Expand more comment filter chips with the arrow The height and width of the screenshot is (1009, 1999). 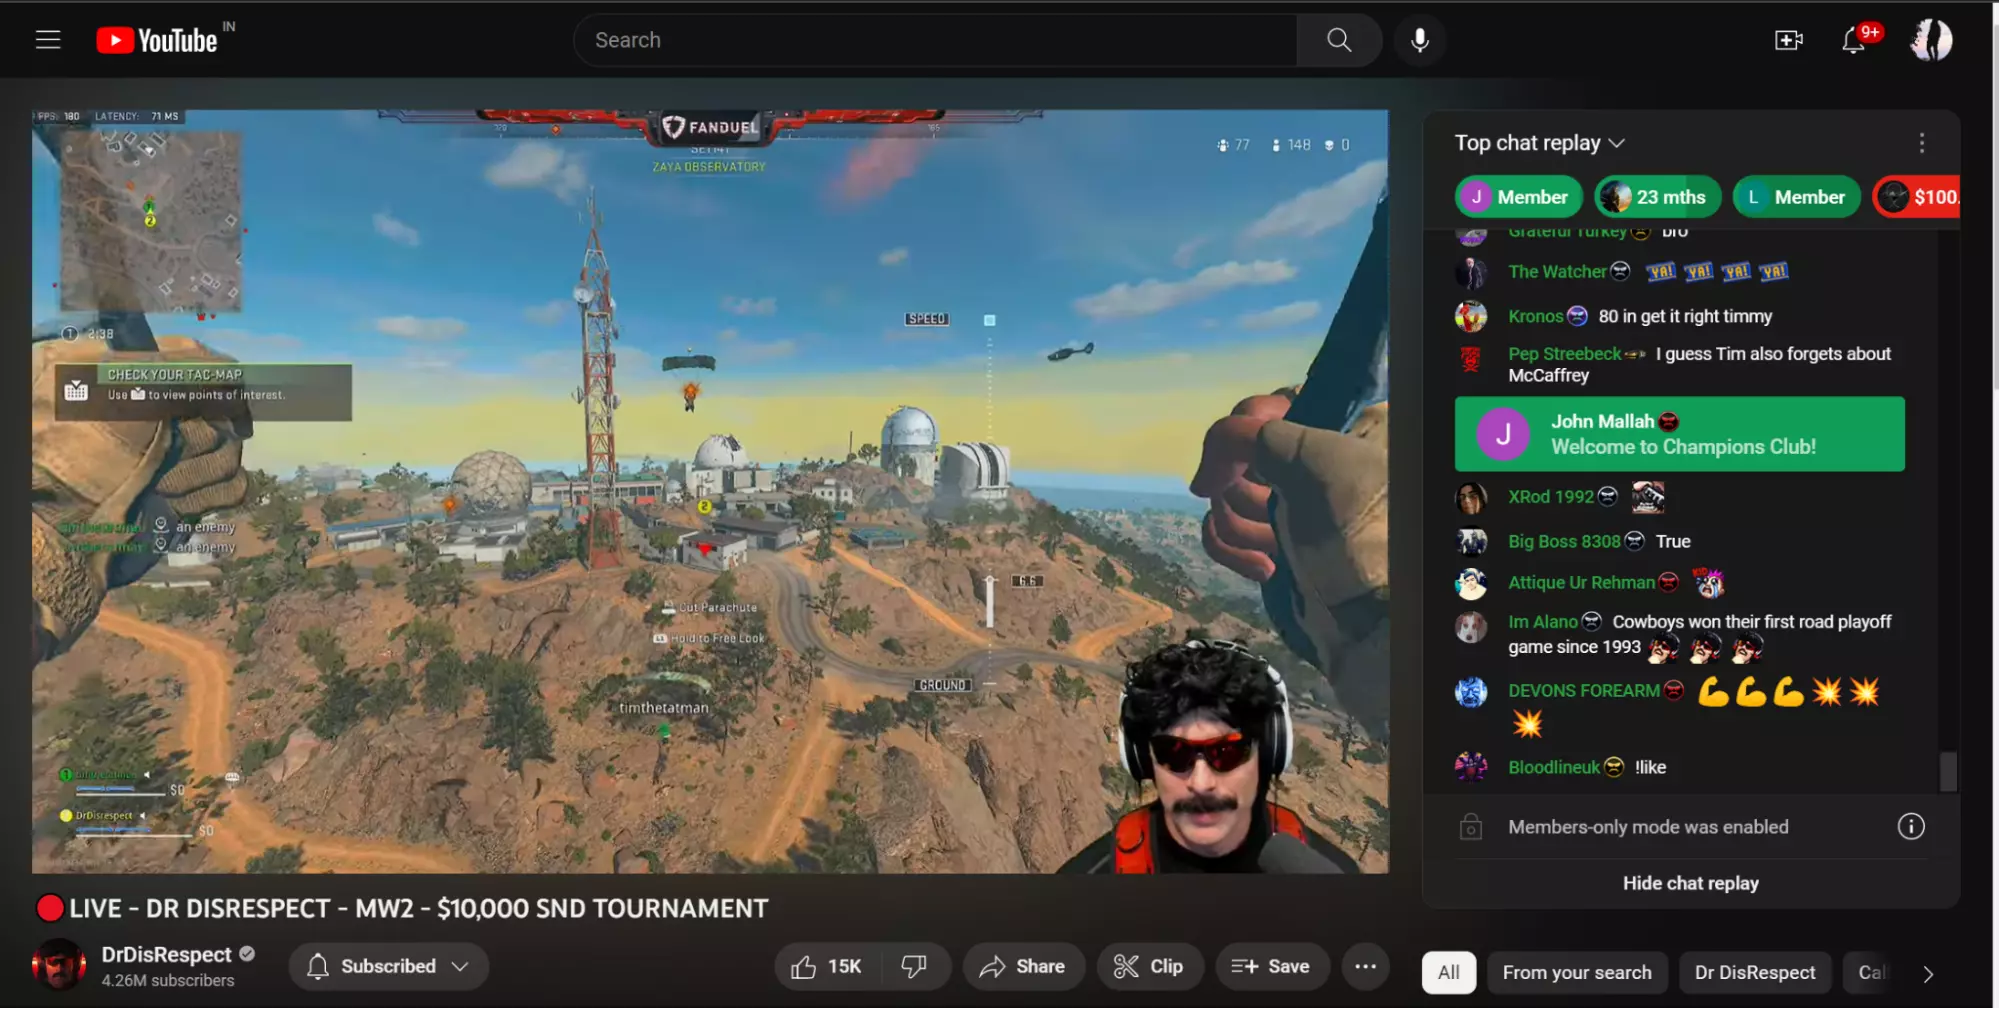click(x=1928, y=972)
